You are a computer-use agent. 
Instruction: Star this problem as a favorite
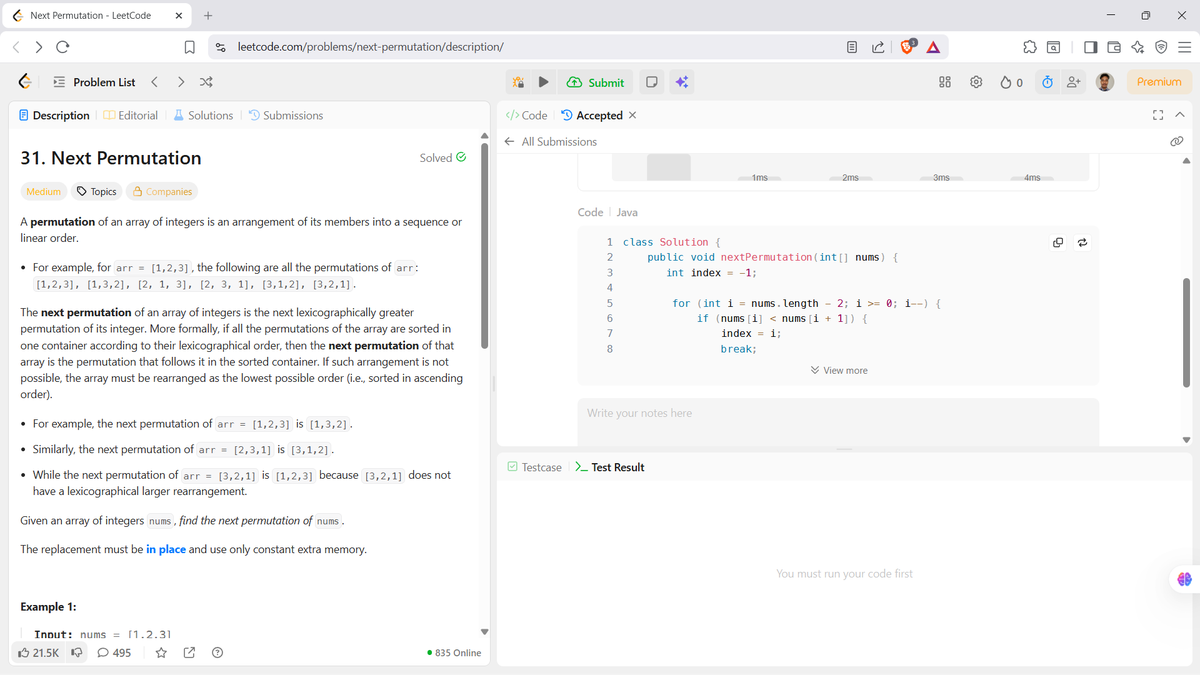(161, 653)
